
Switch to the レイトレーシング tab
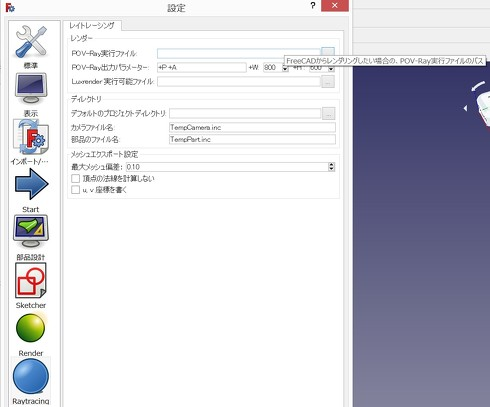tap(92, 25)
